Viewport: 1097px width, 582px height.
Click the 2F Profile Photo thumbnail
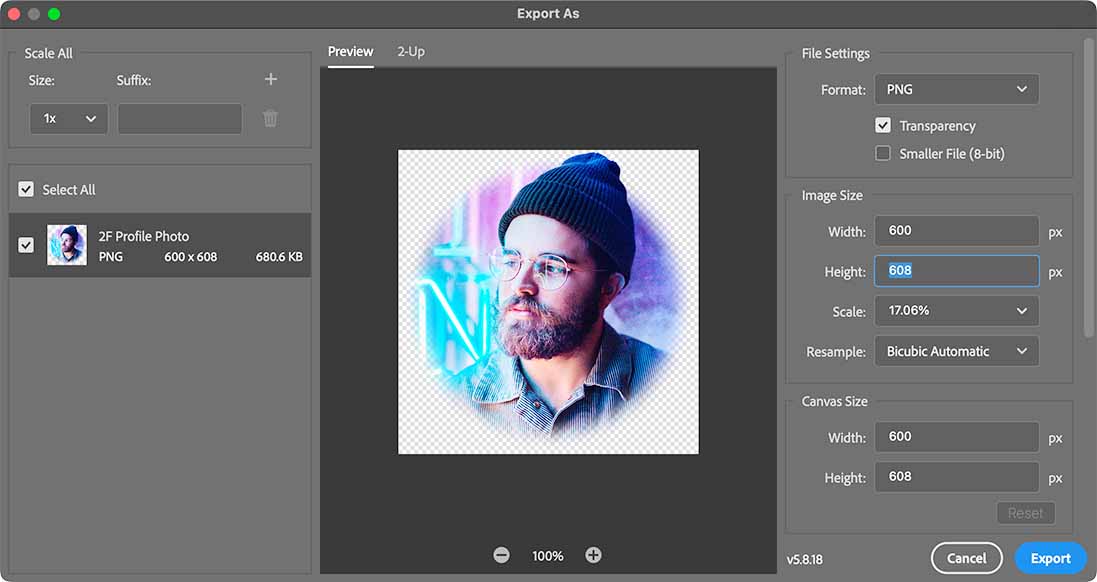pos(67,245)
